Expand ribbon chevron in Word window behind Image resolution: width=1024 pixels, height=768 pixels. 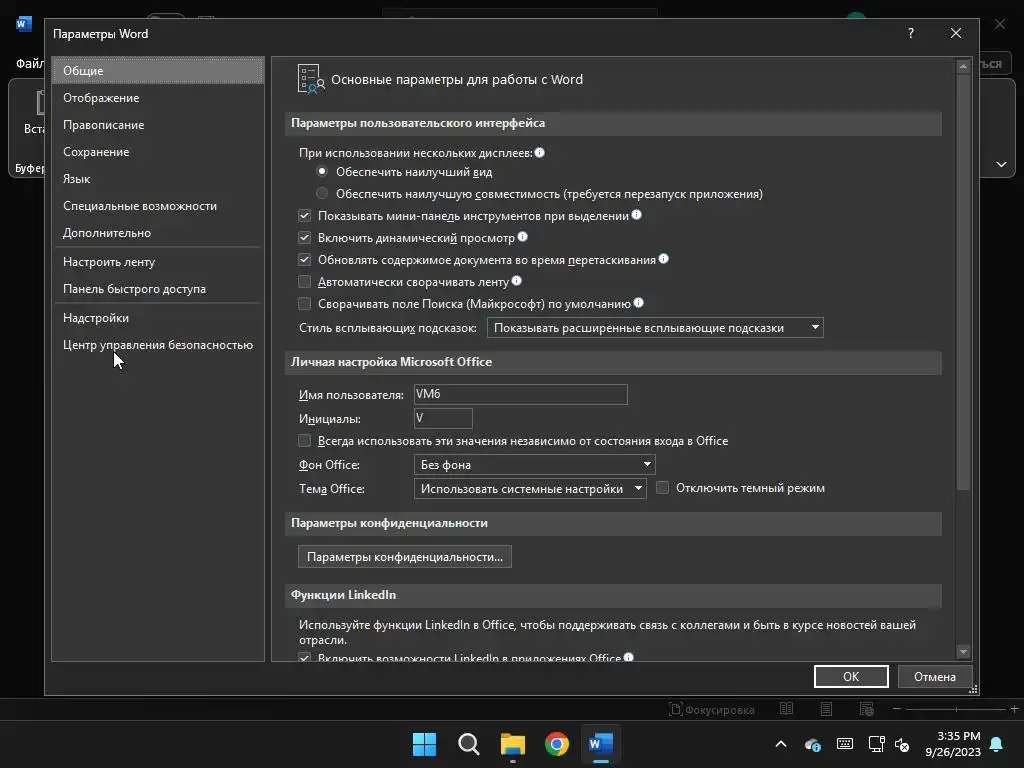pyautogui.click(x=1001, y=165)
